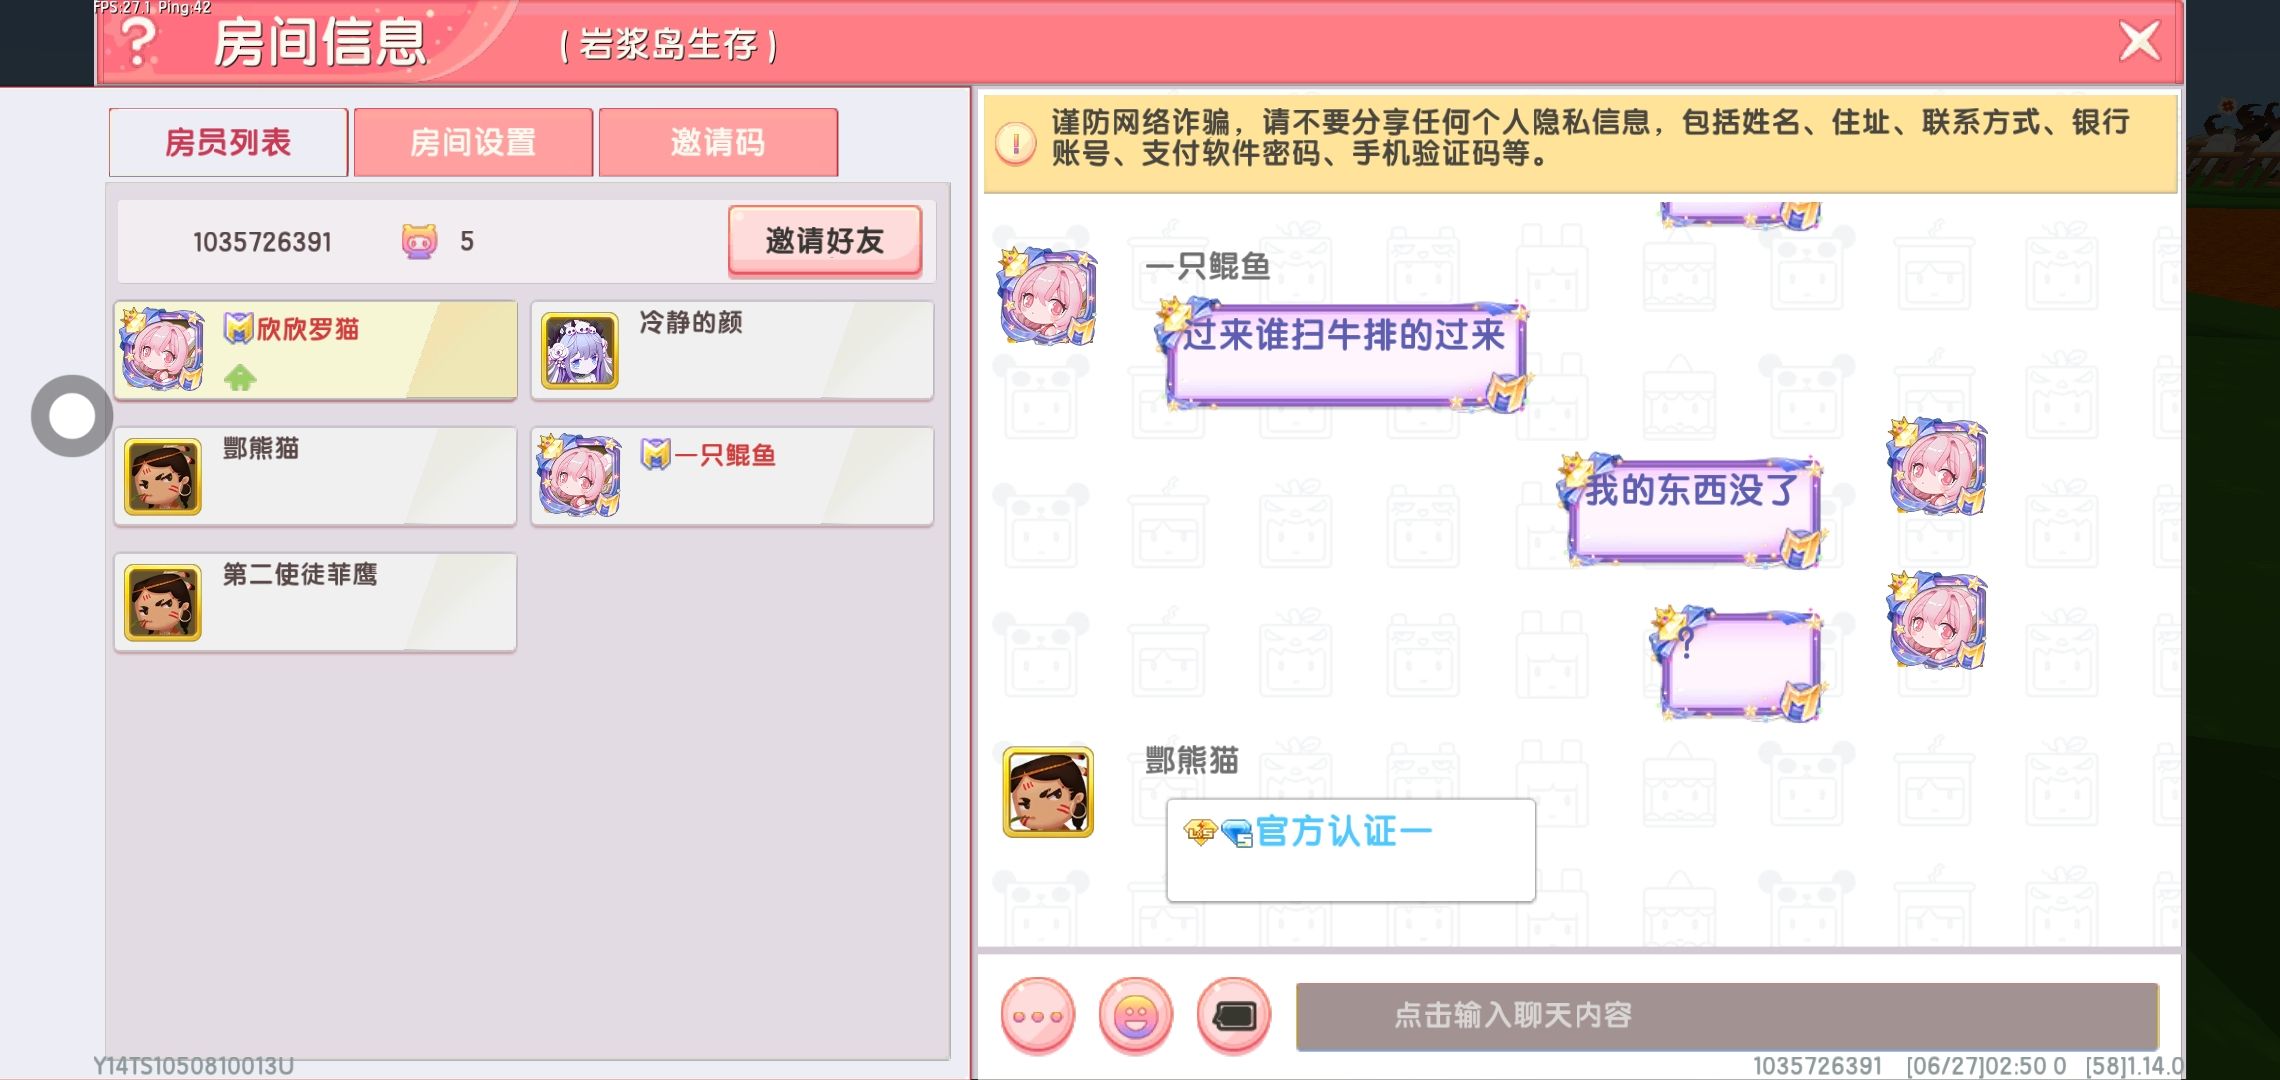Select member card 第二使徒菲鹰
Viewport: 2280px width, 1080px height.
tap(316, 602)
